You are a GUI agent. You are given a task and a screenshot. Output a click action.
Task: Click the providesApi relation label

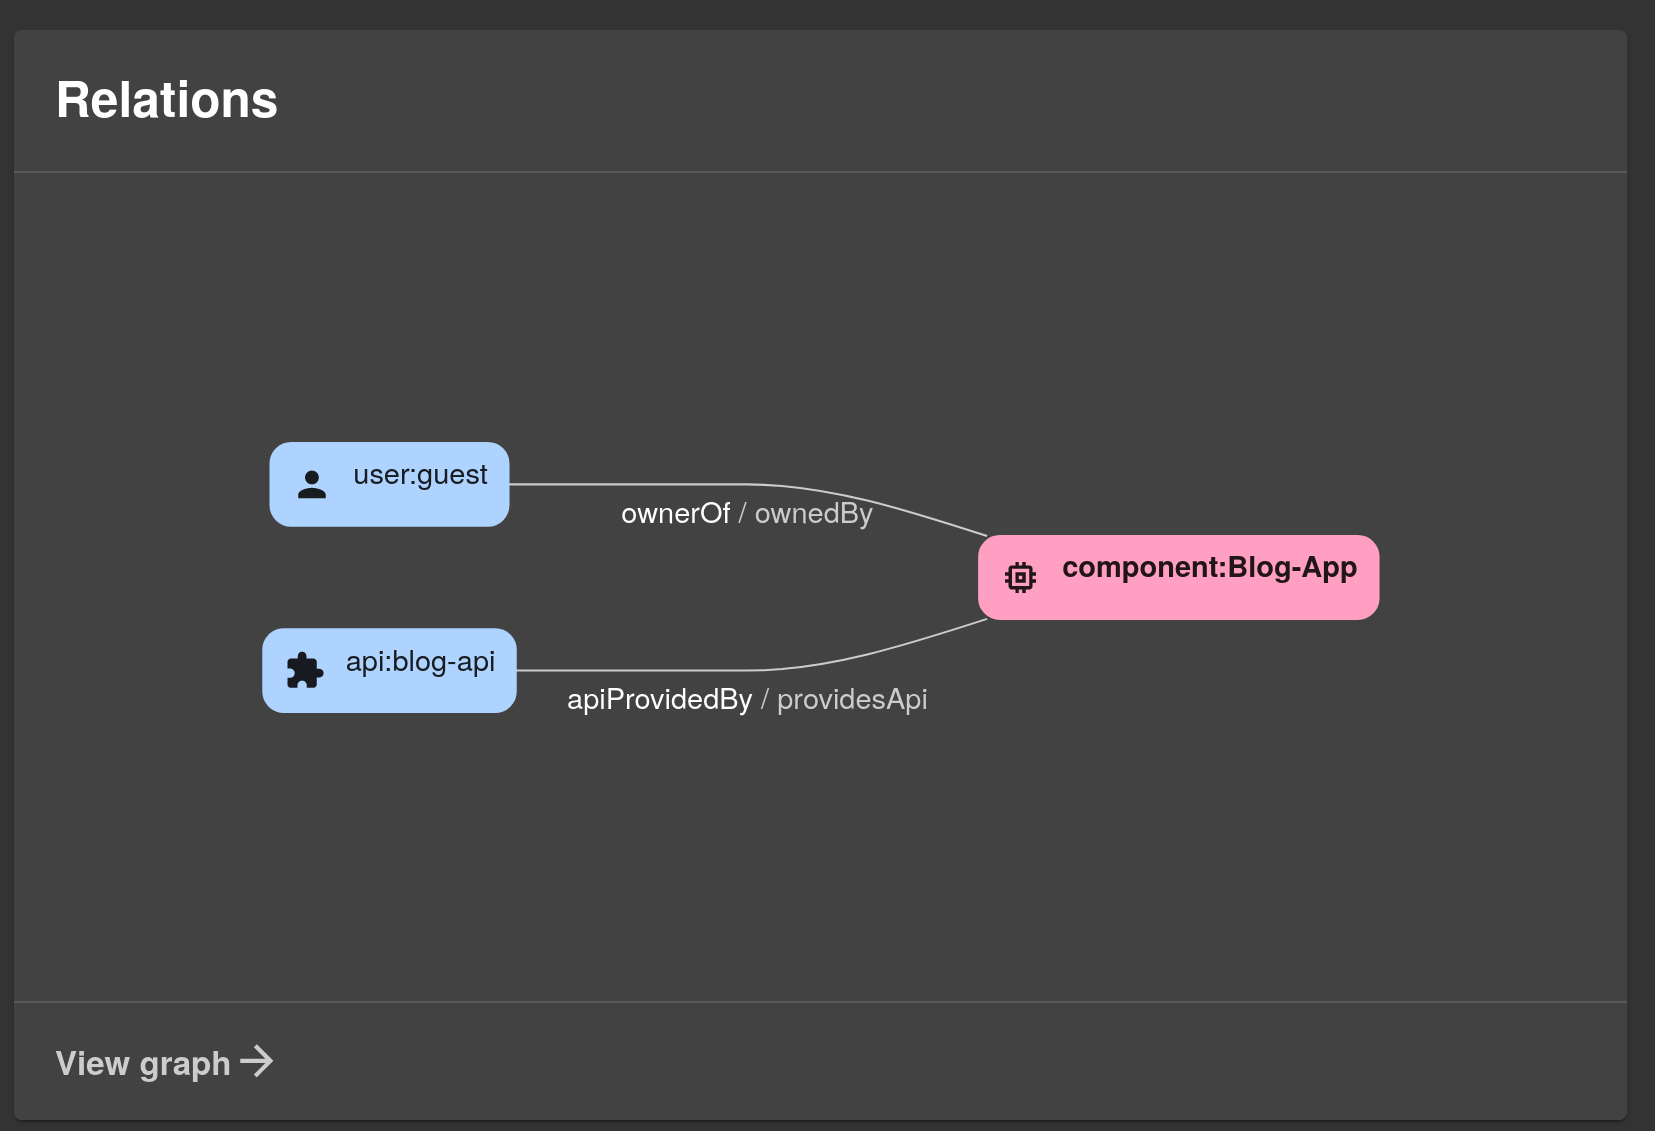click(852, 700)
